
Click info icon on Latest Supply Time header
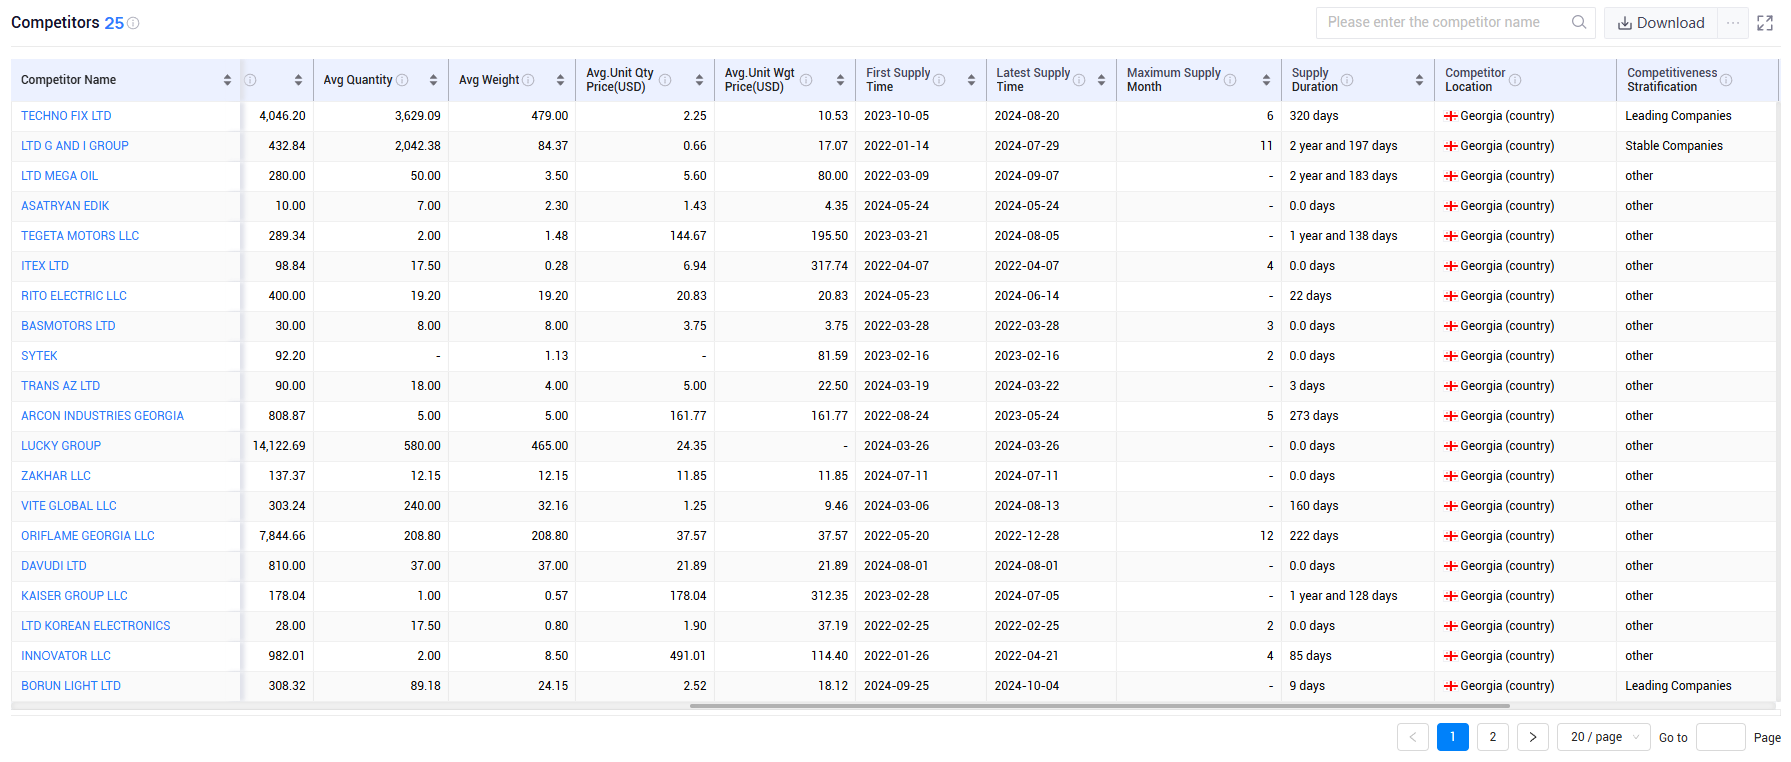pos(1079,80)
